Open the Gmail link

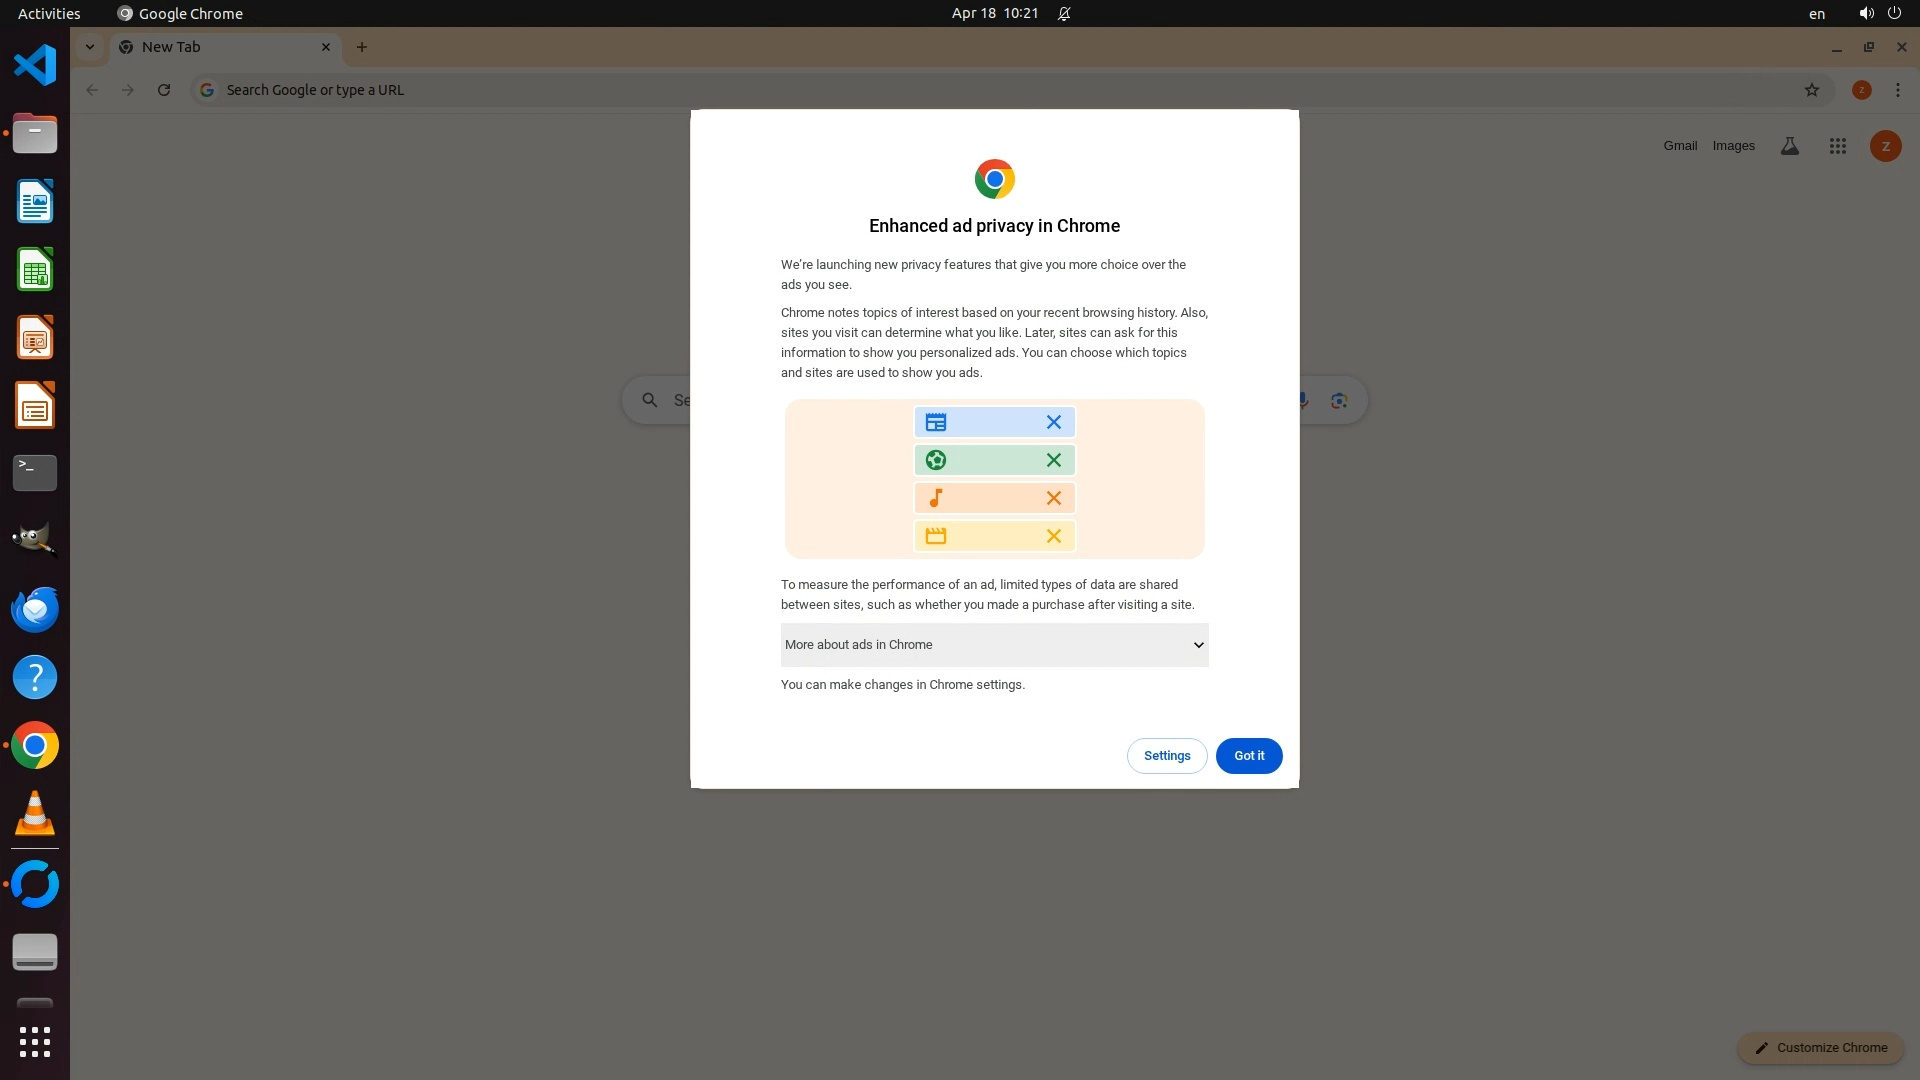(x=1680, y=146)
